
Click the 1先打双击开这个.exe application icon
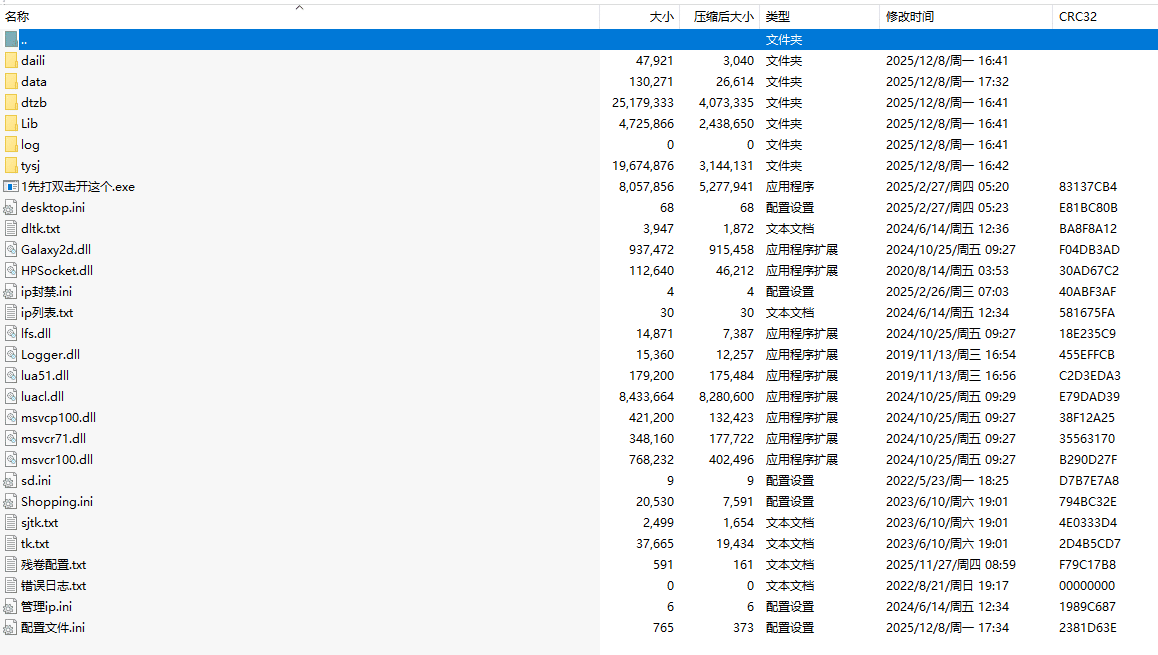[11, 186]
